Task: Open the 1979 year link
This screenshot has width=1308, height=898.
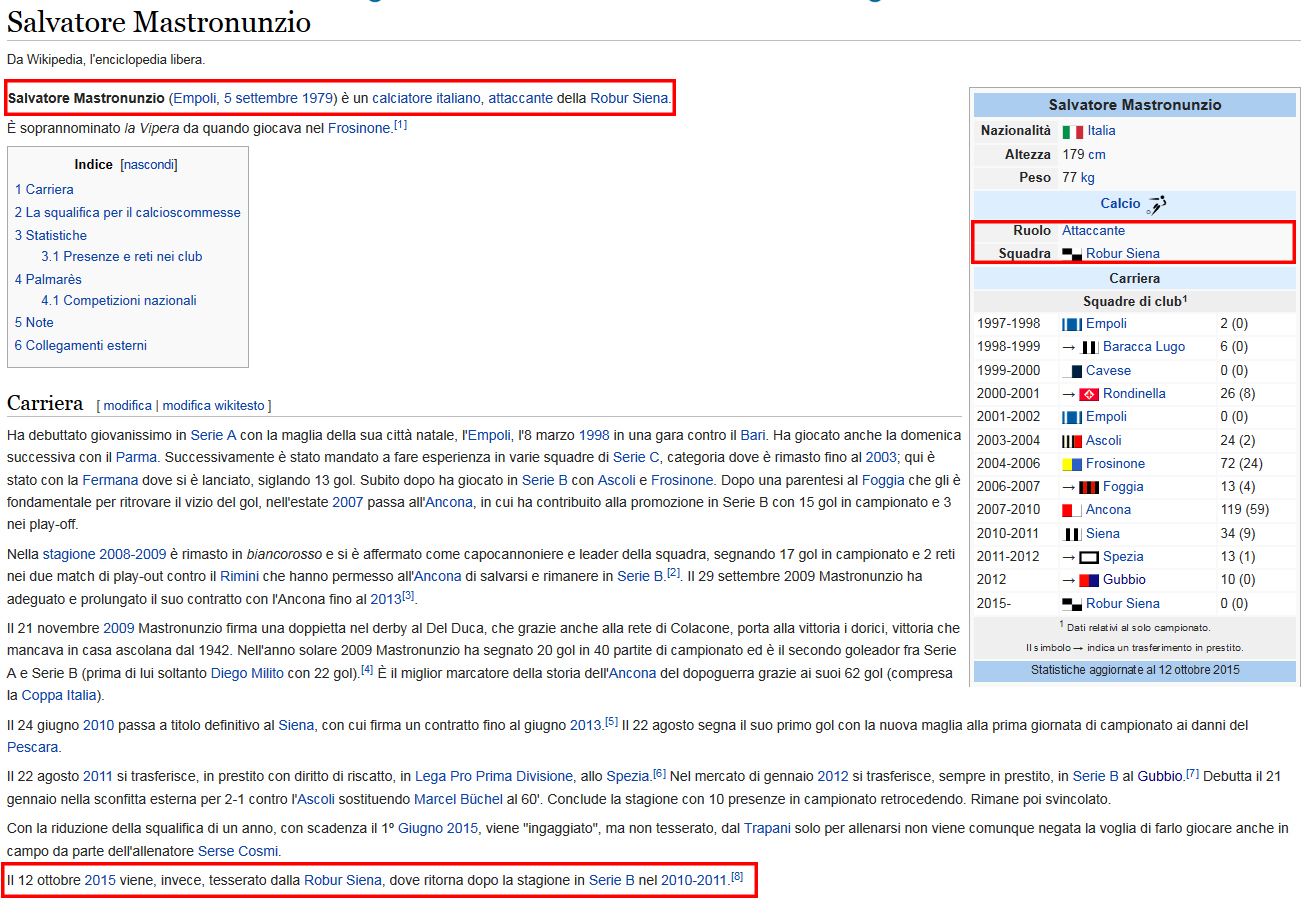Action: tap(318, 98)
